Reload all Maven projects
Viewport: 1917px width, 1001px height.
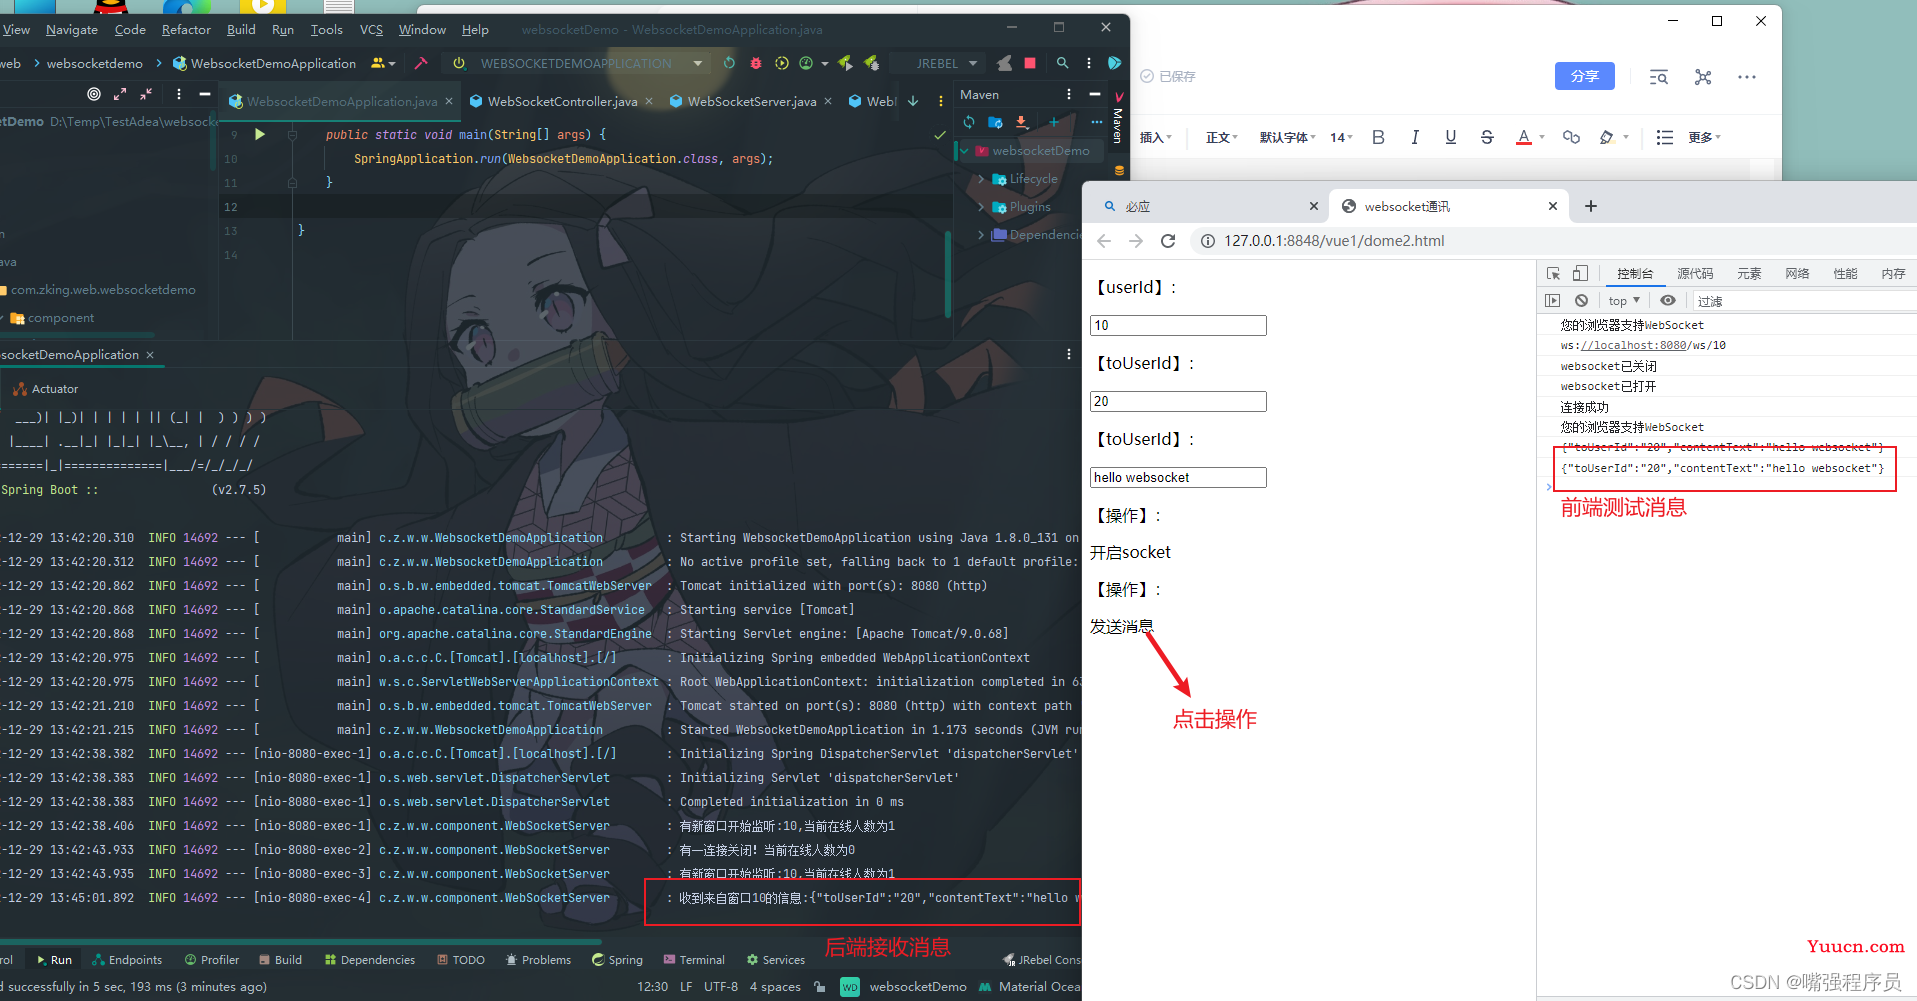(x=969, y=122)
